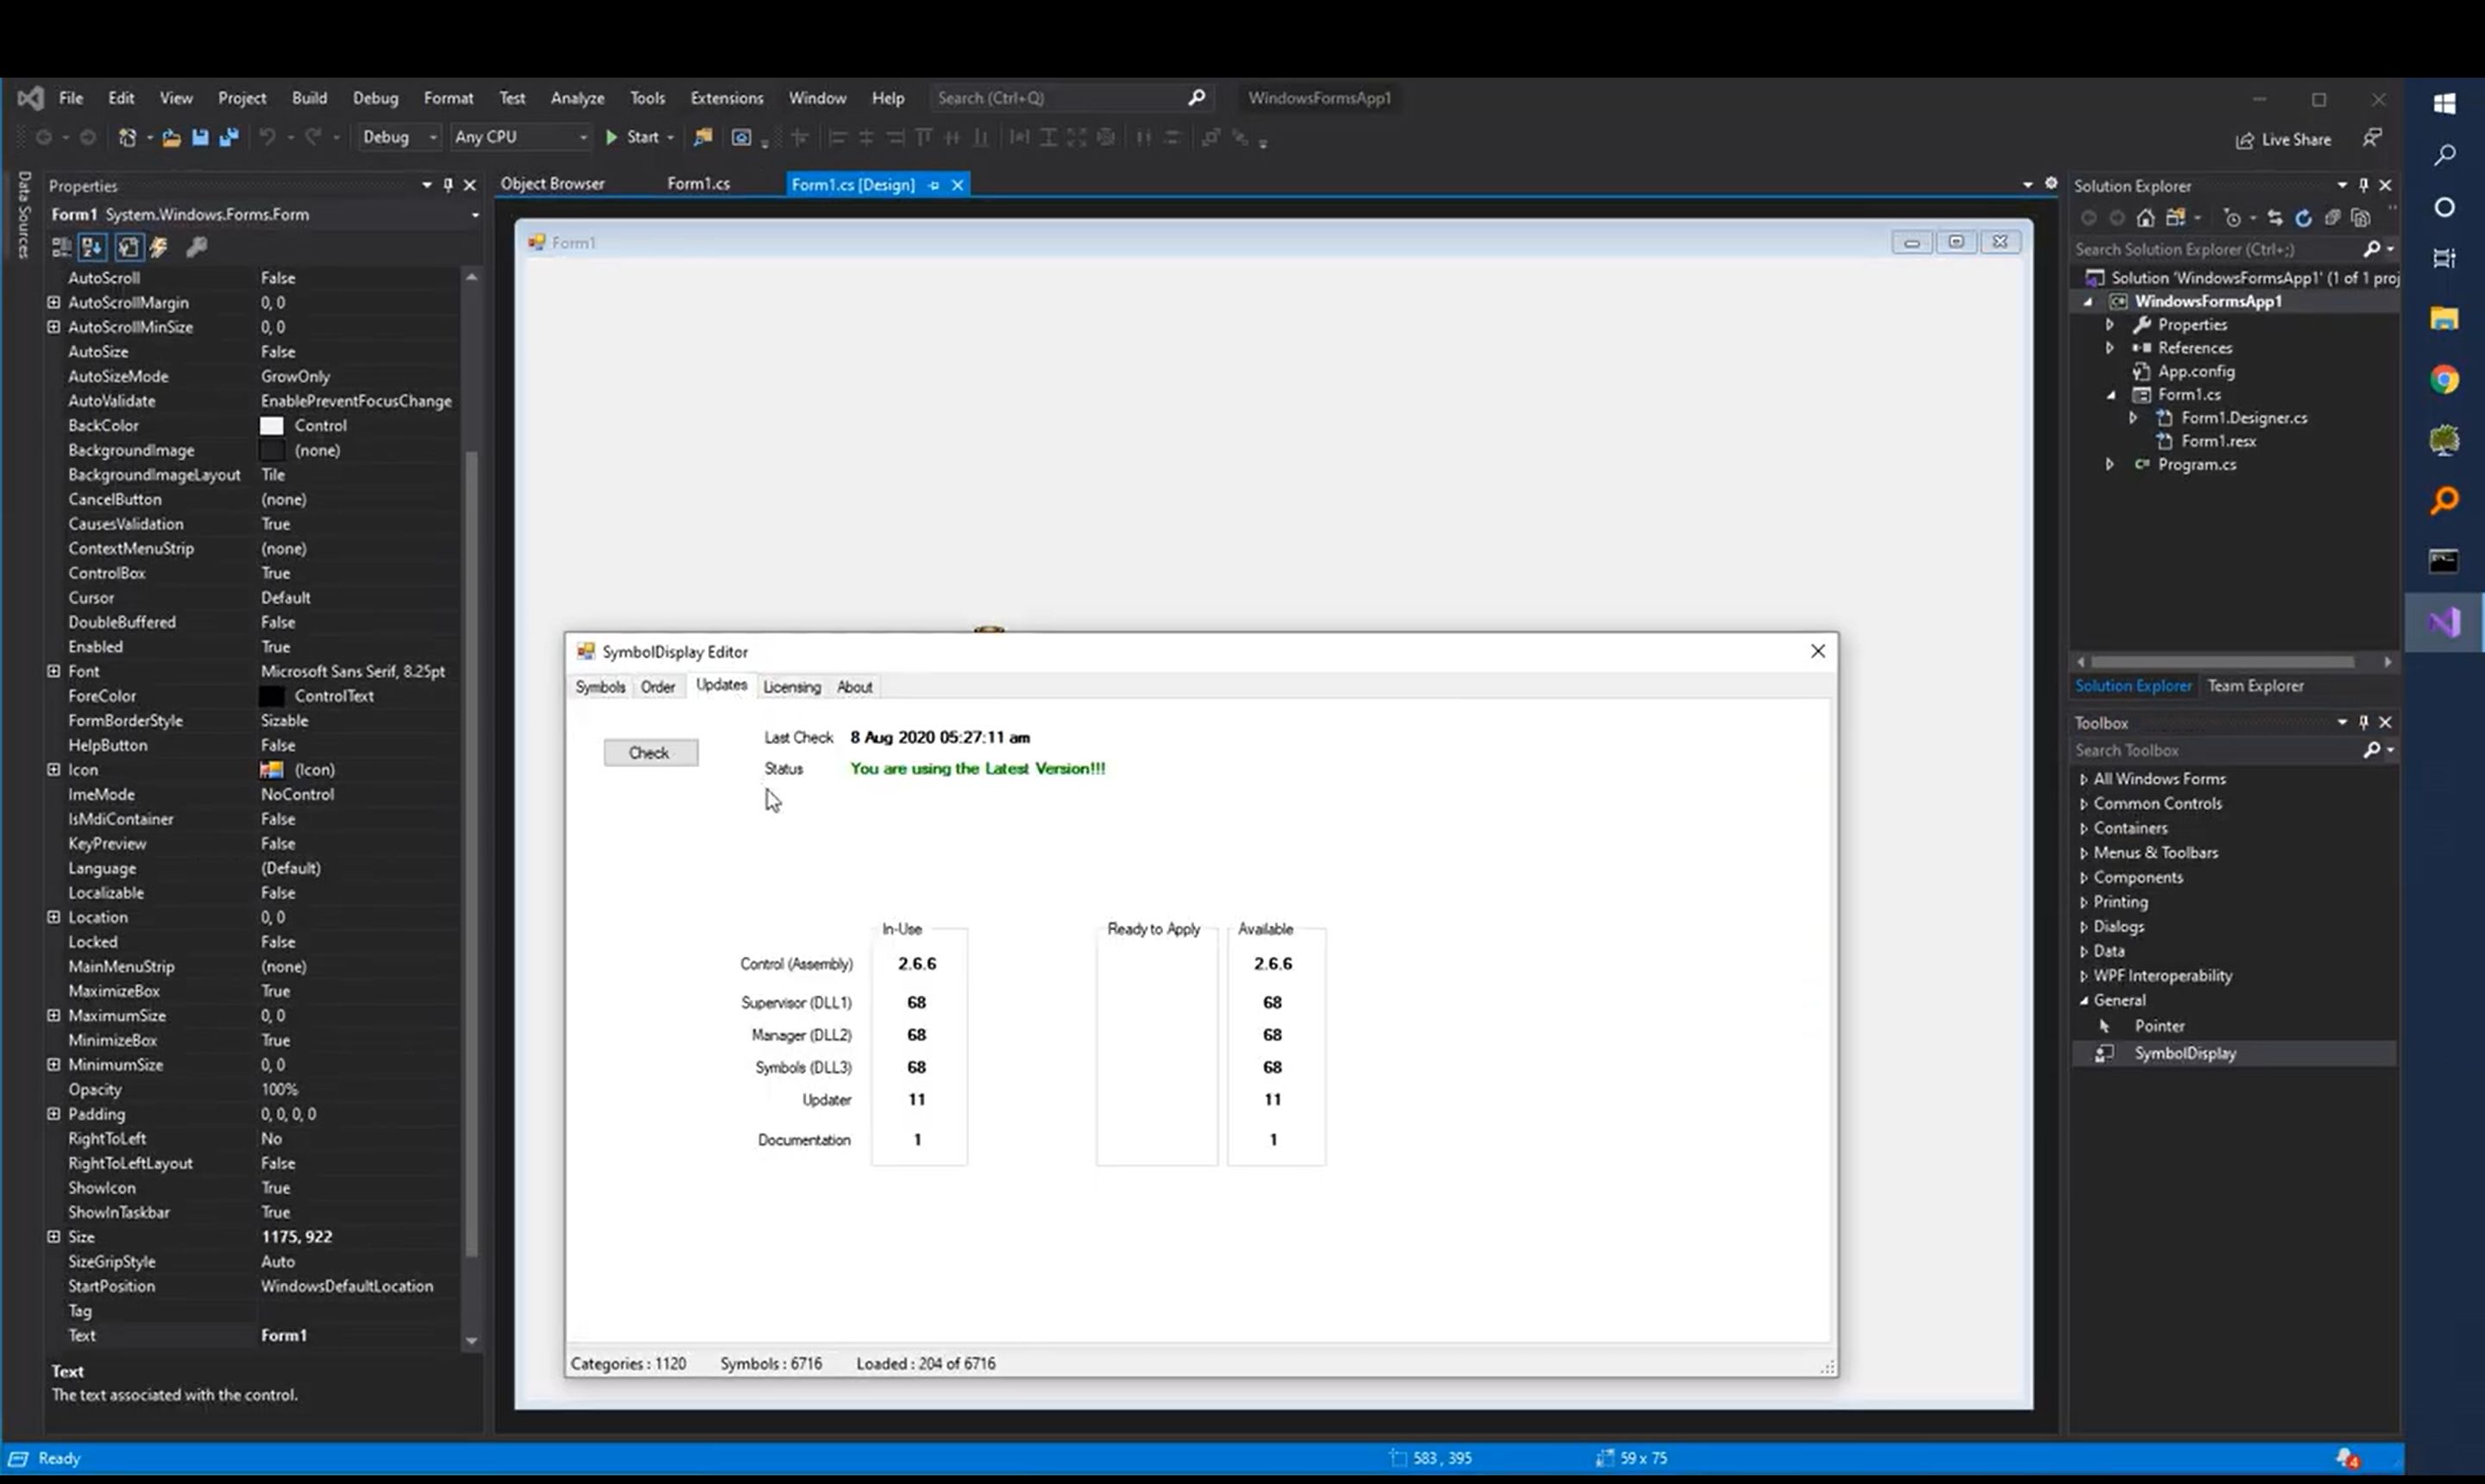The height and width of the screenshot is (1484, 2485).
Task: Click the BackgroundImage swatch preview
Action: pos(272,450)
